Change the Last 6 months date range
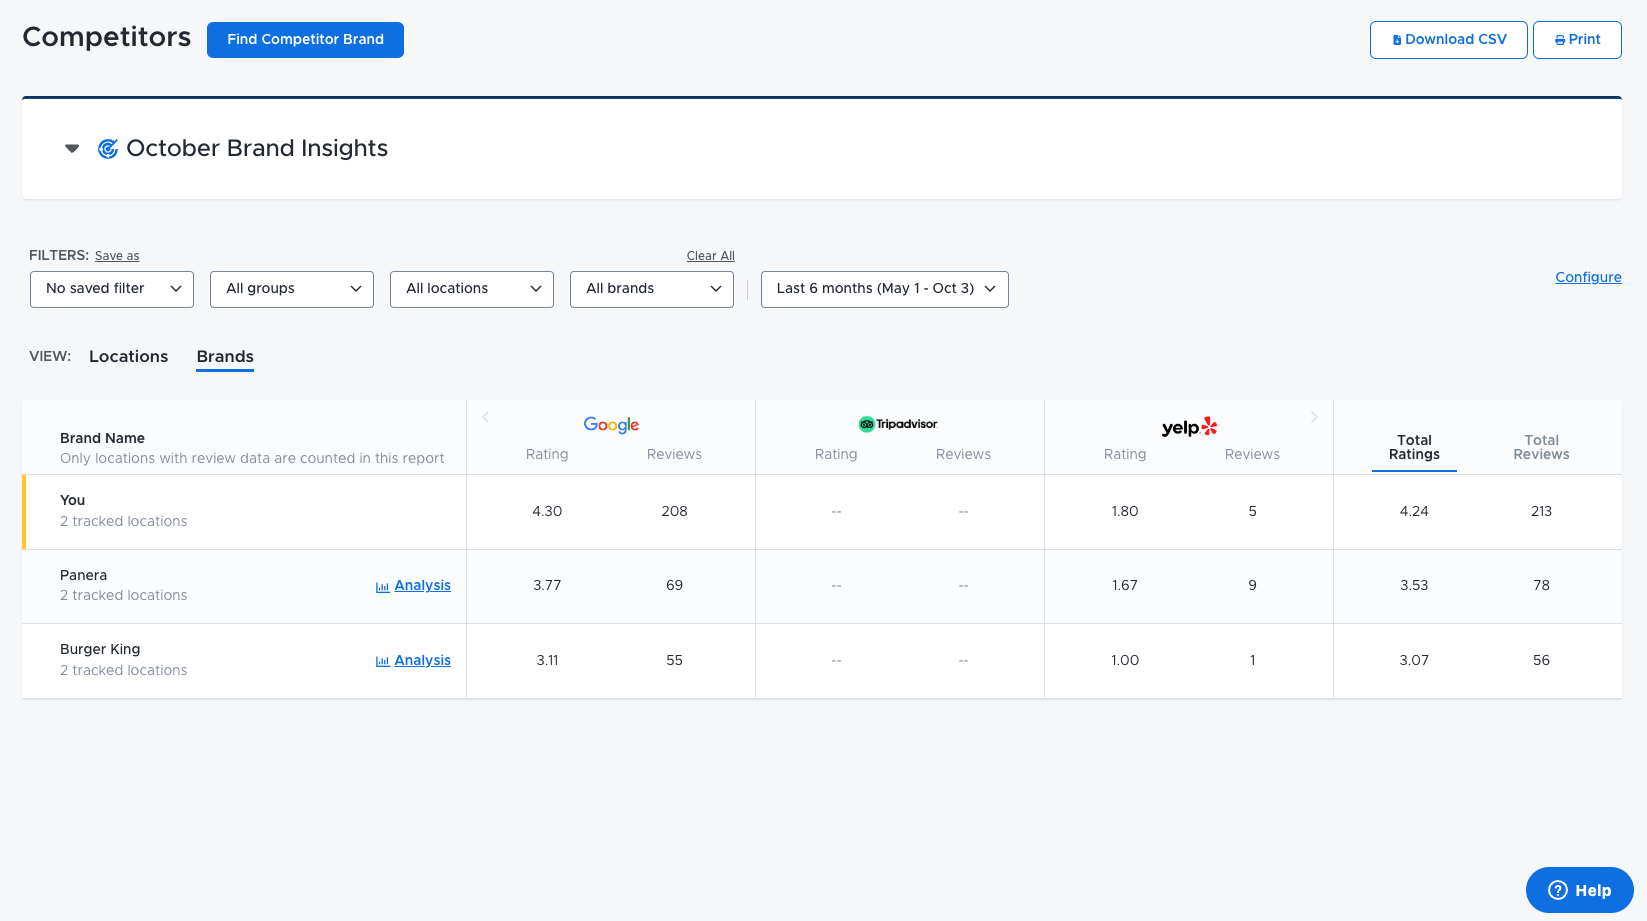Screen dimensions: 1647x921 coord(885,289)
